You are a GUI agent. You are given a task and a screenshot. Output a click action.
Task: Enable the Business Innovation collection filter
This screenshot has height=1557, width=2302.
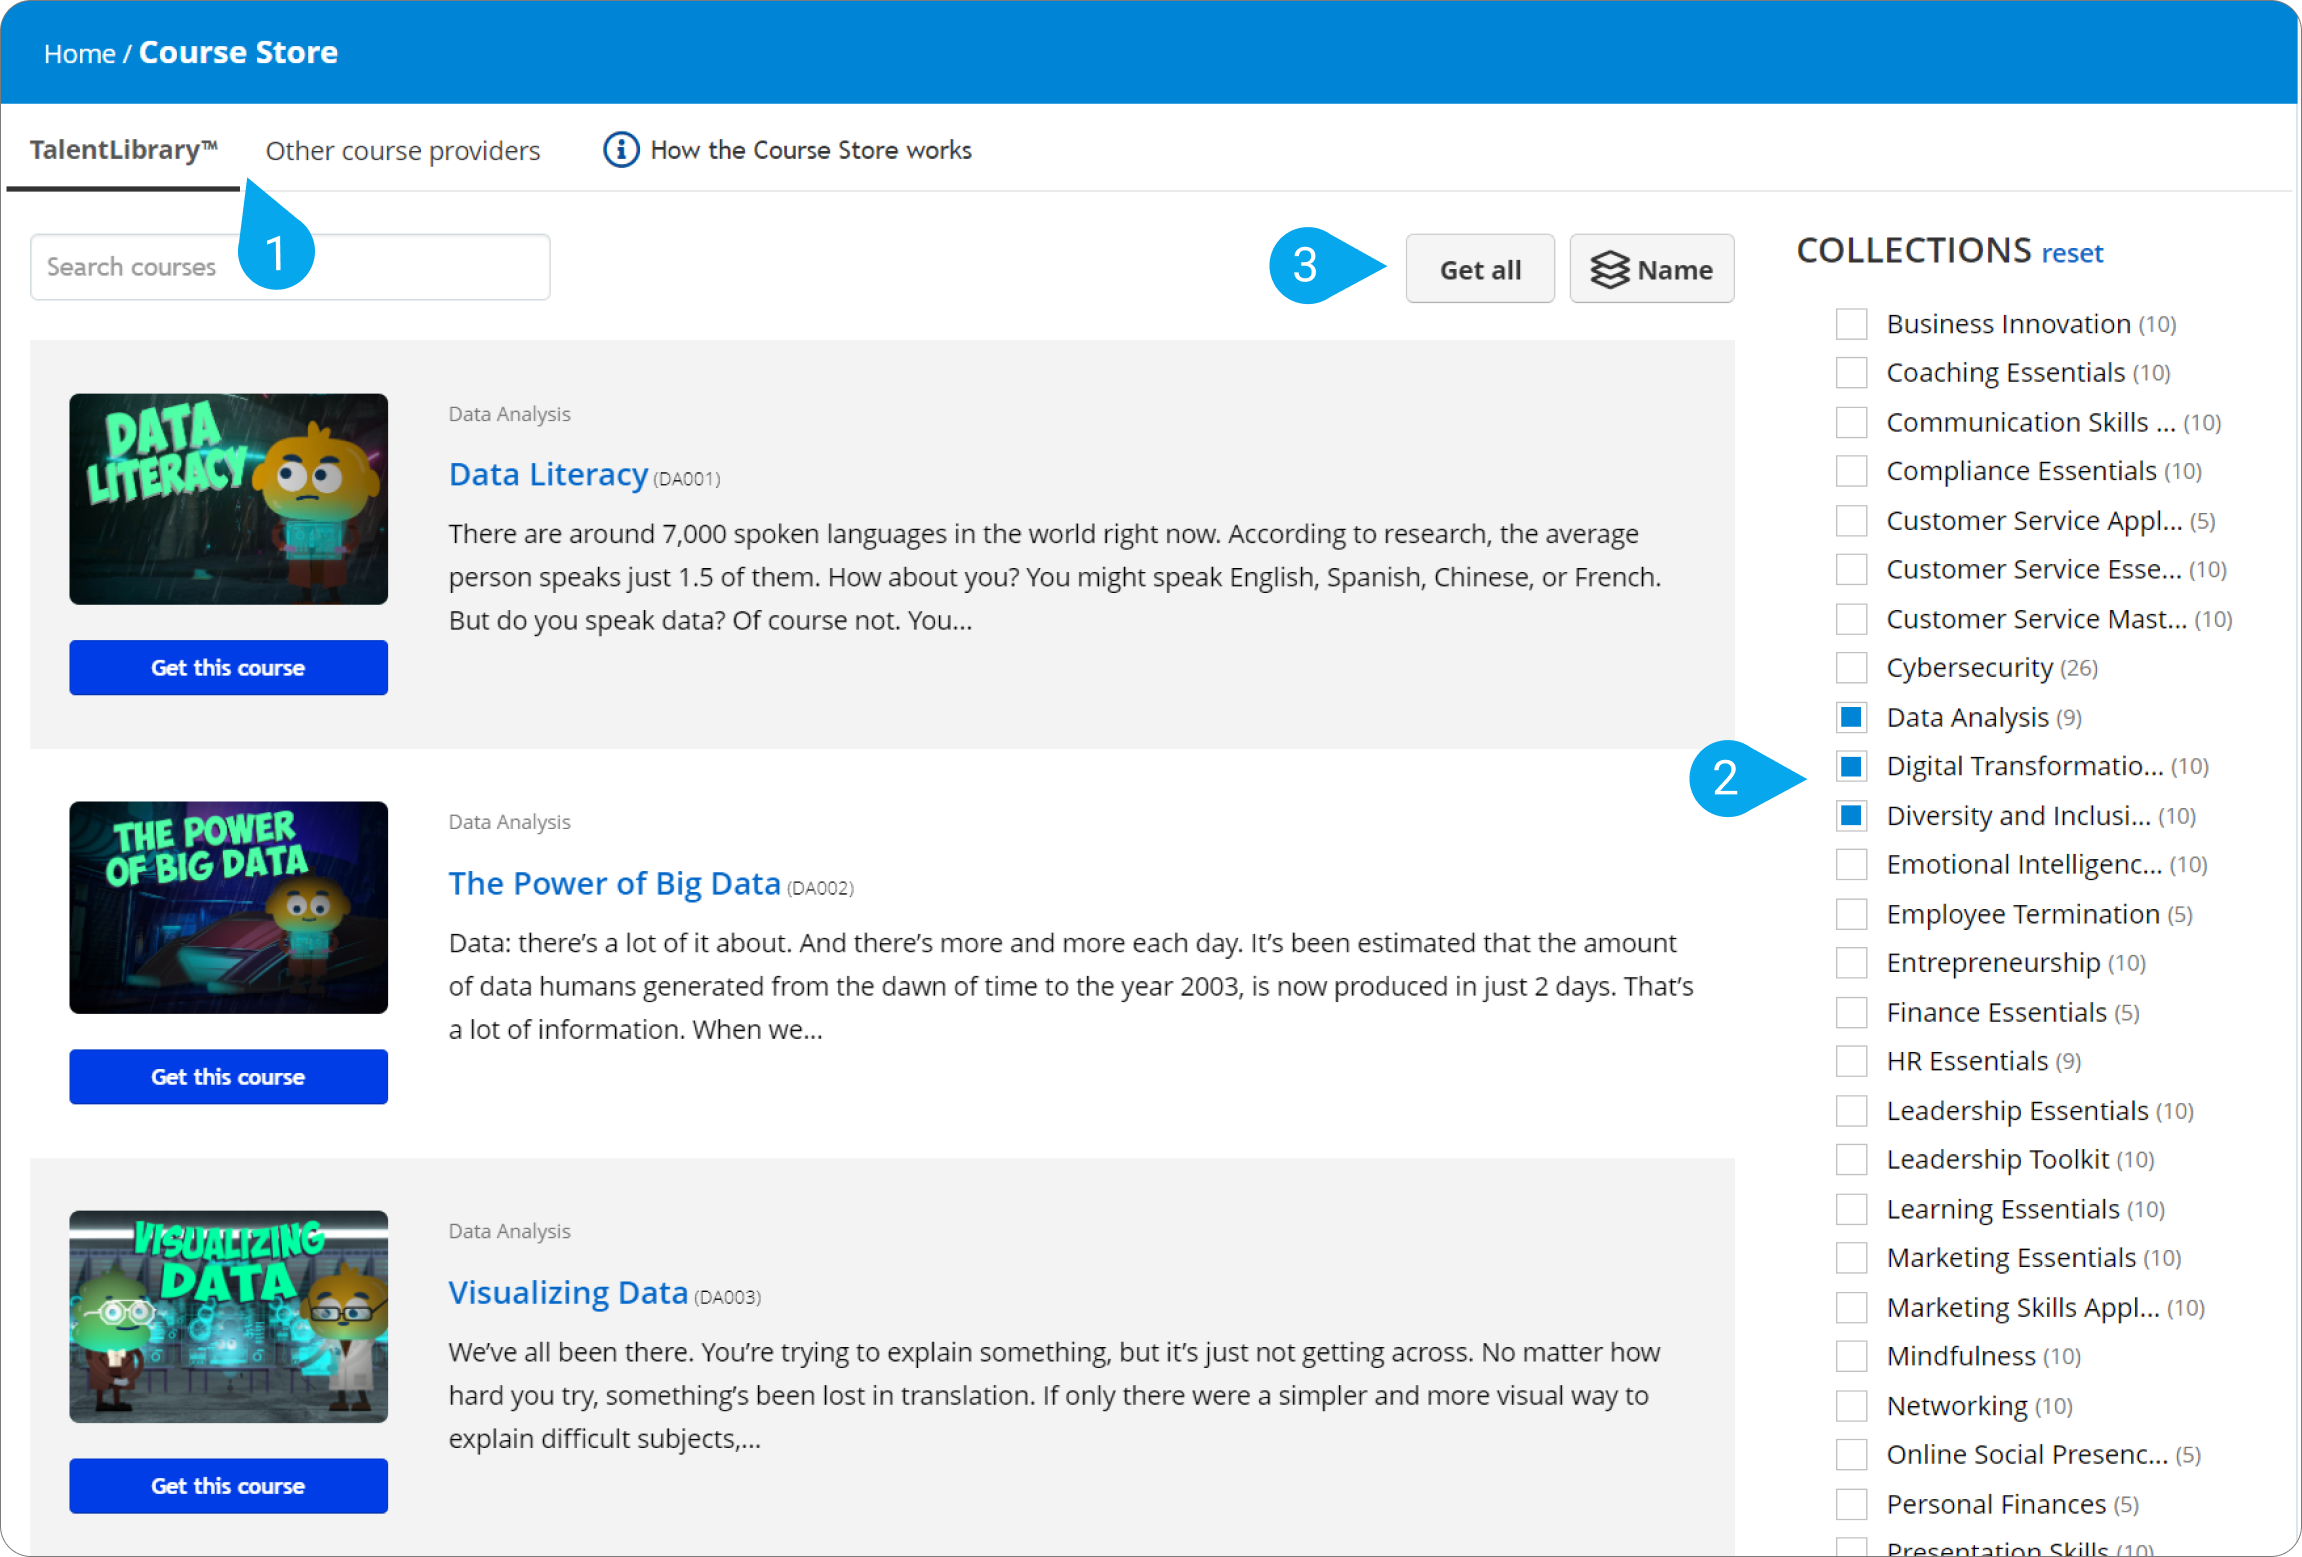(1850, 323)
